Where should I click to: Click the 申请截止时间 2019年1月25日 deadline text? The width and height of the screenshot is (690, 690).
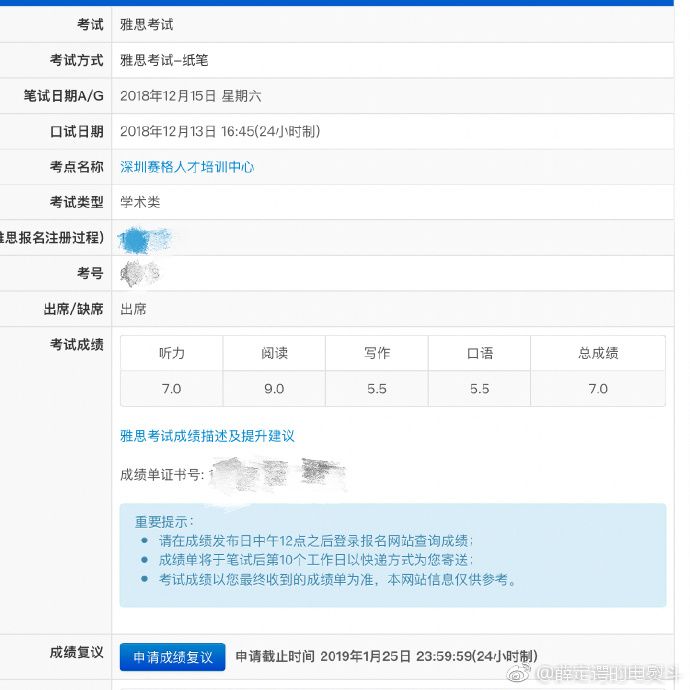click(x=386, y=656)
